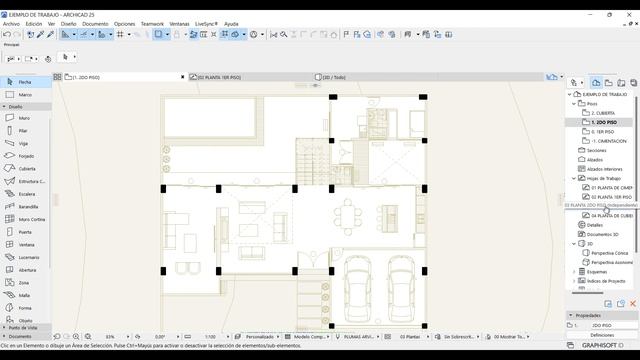Click the Undo arrow icon
The image size is (640, 360).
(7, 35)
